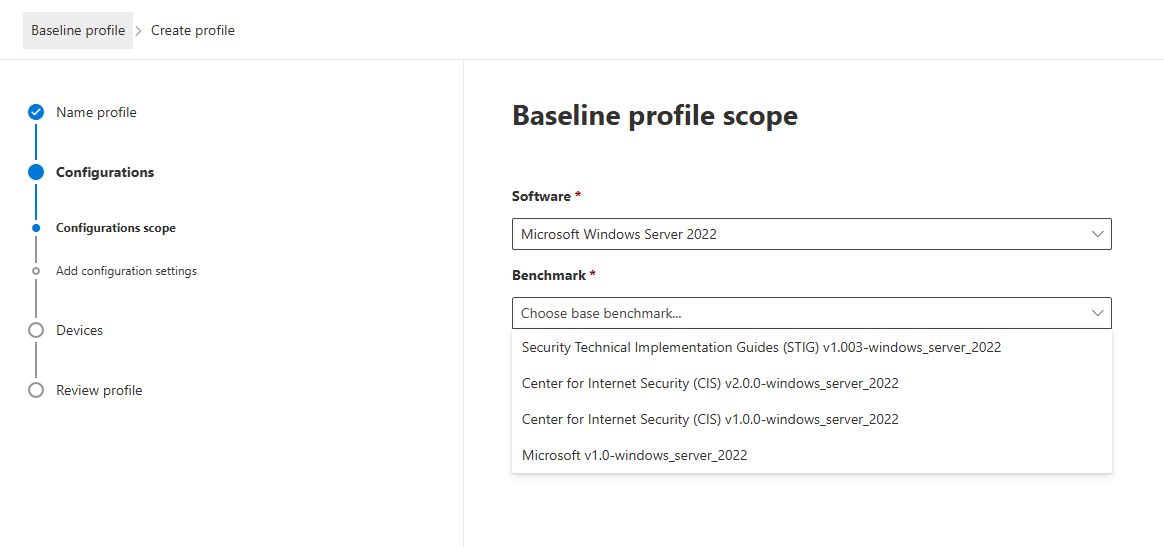1164x547 pixels.
Task: Open the Name profile step
Action: pyautogui.click(x=97, y=112)
